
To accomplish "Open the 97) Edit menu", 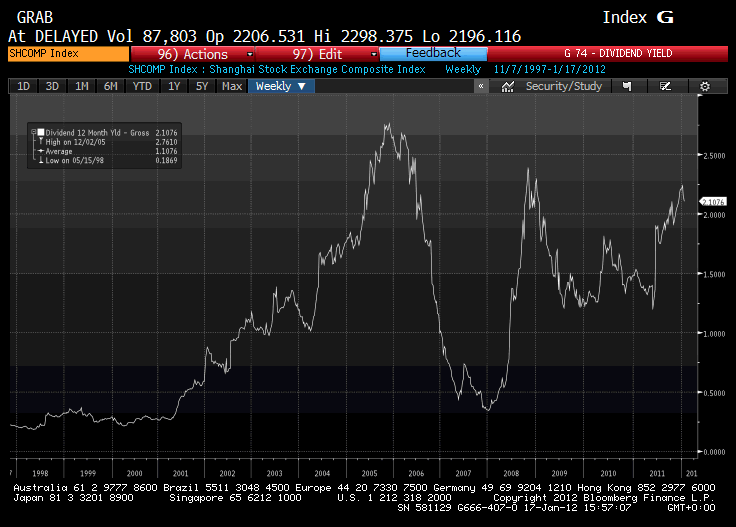I will (317, 54).
